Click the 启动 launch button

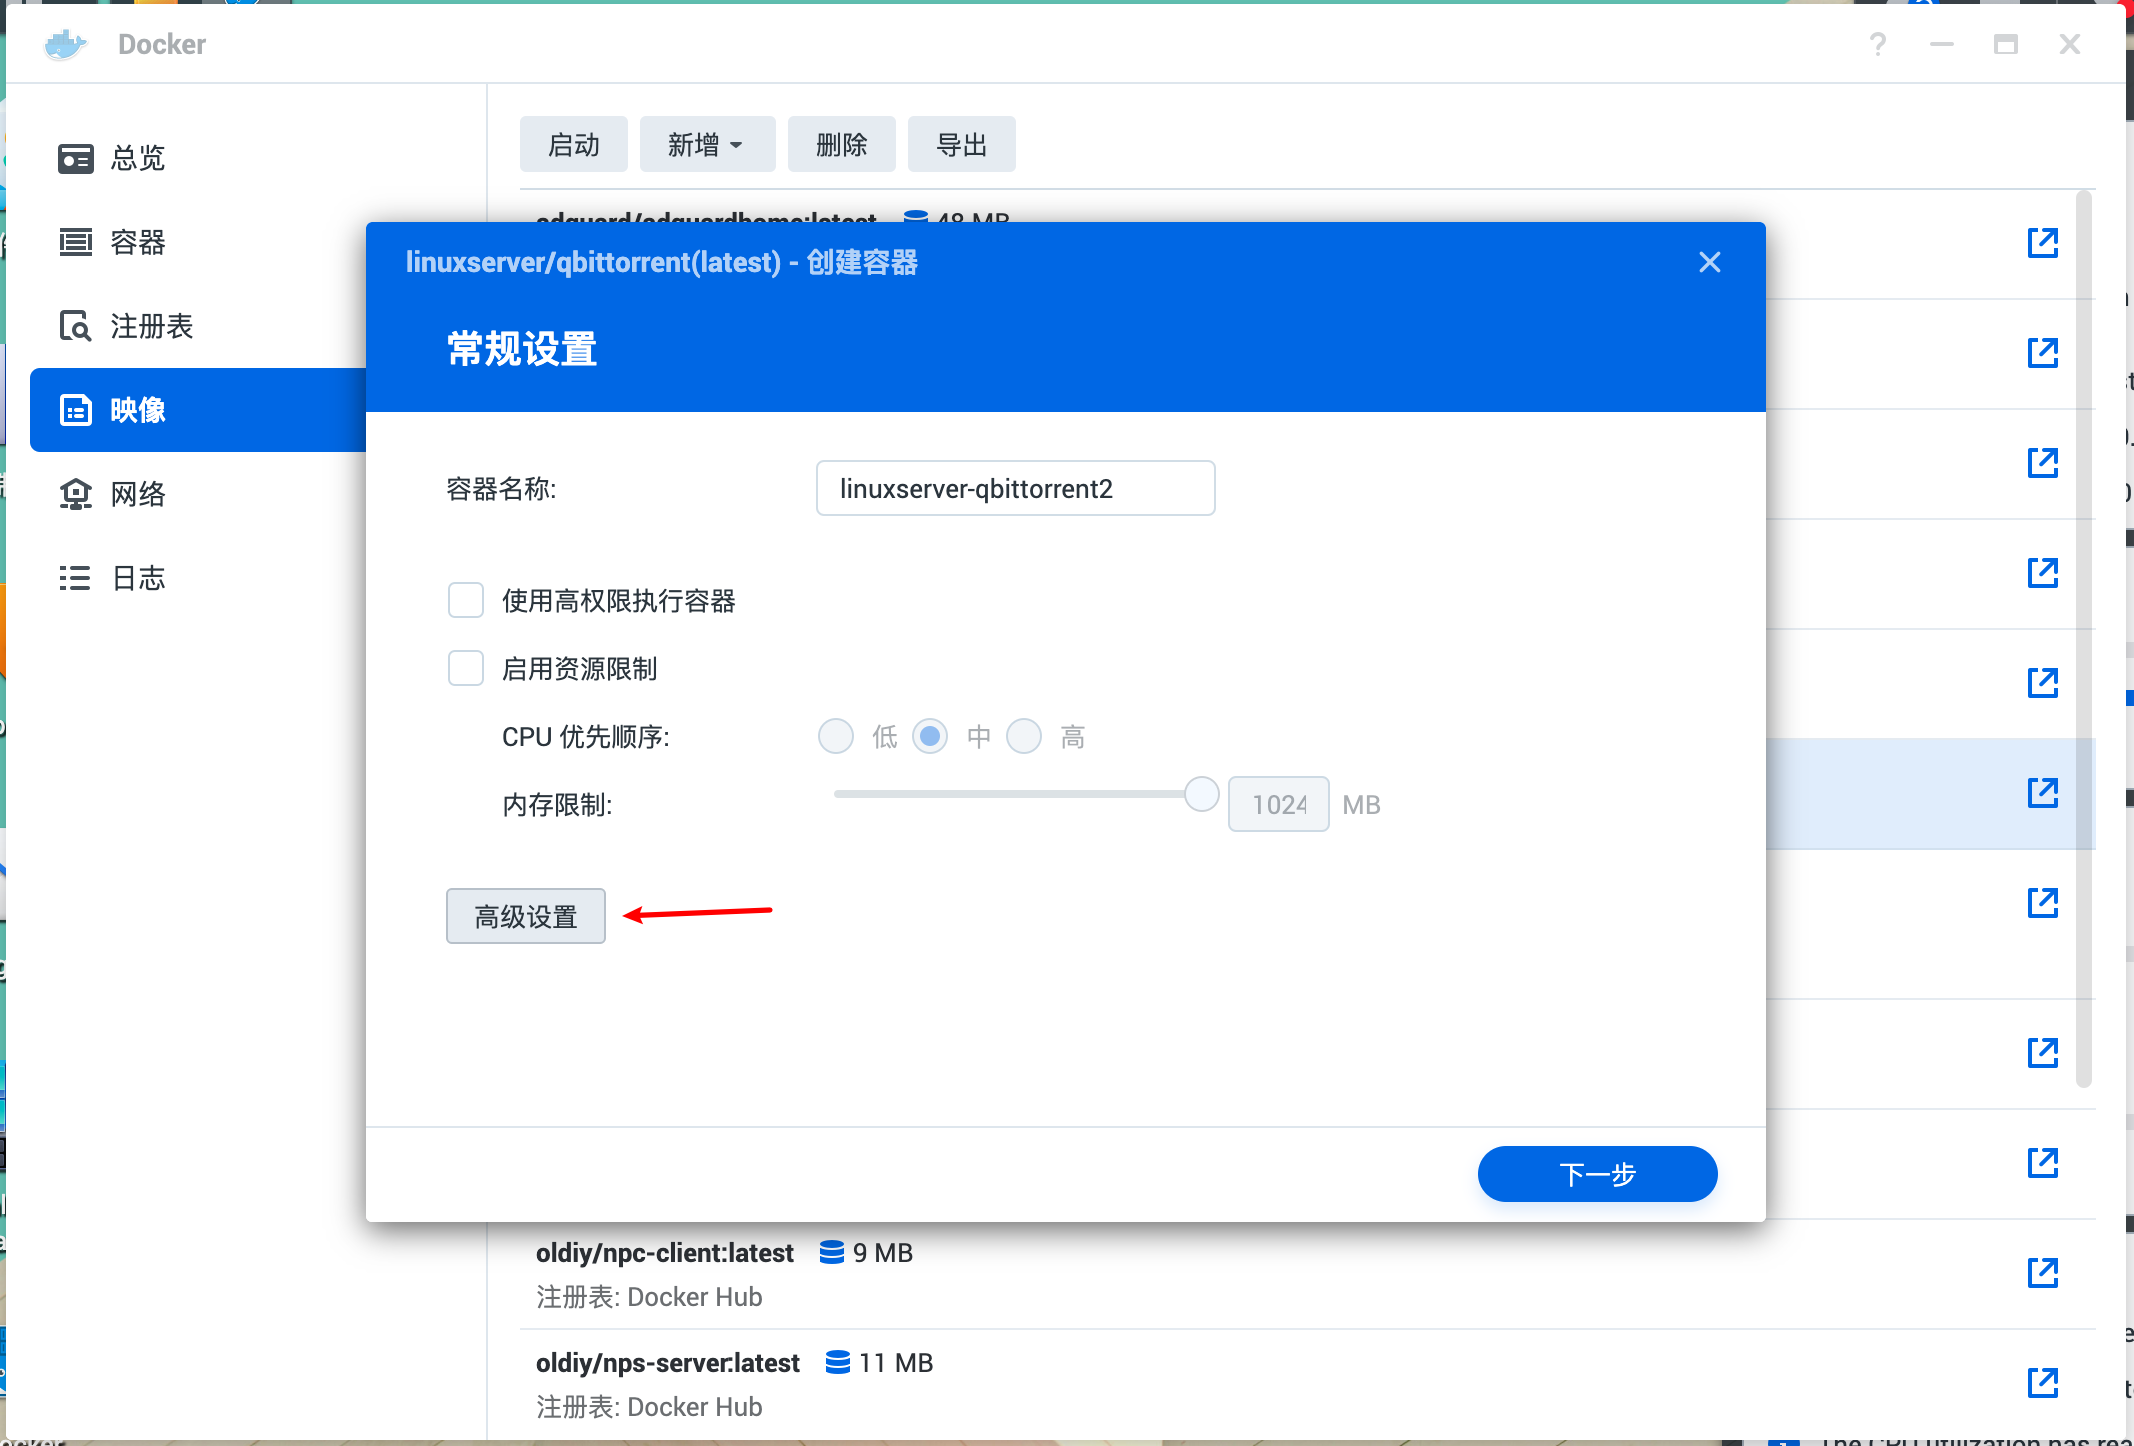click(574, 145)
